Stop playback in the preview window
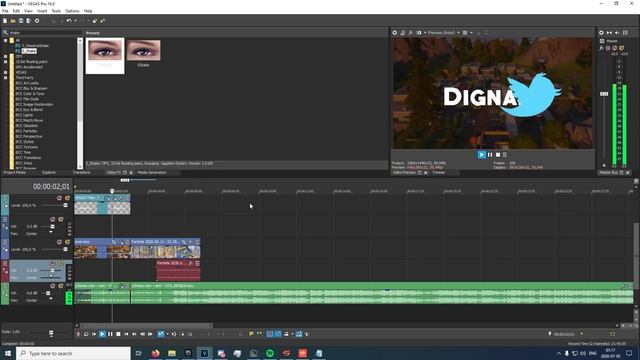 498,155
